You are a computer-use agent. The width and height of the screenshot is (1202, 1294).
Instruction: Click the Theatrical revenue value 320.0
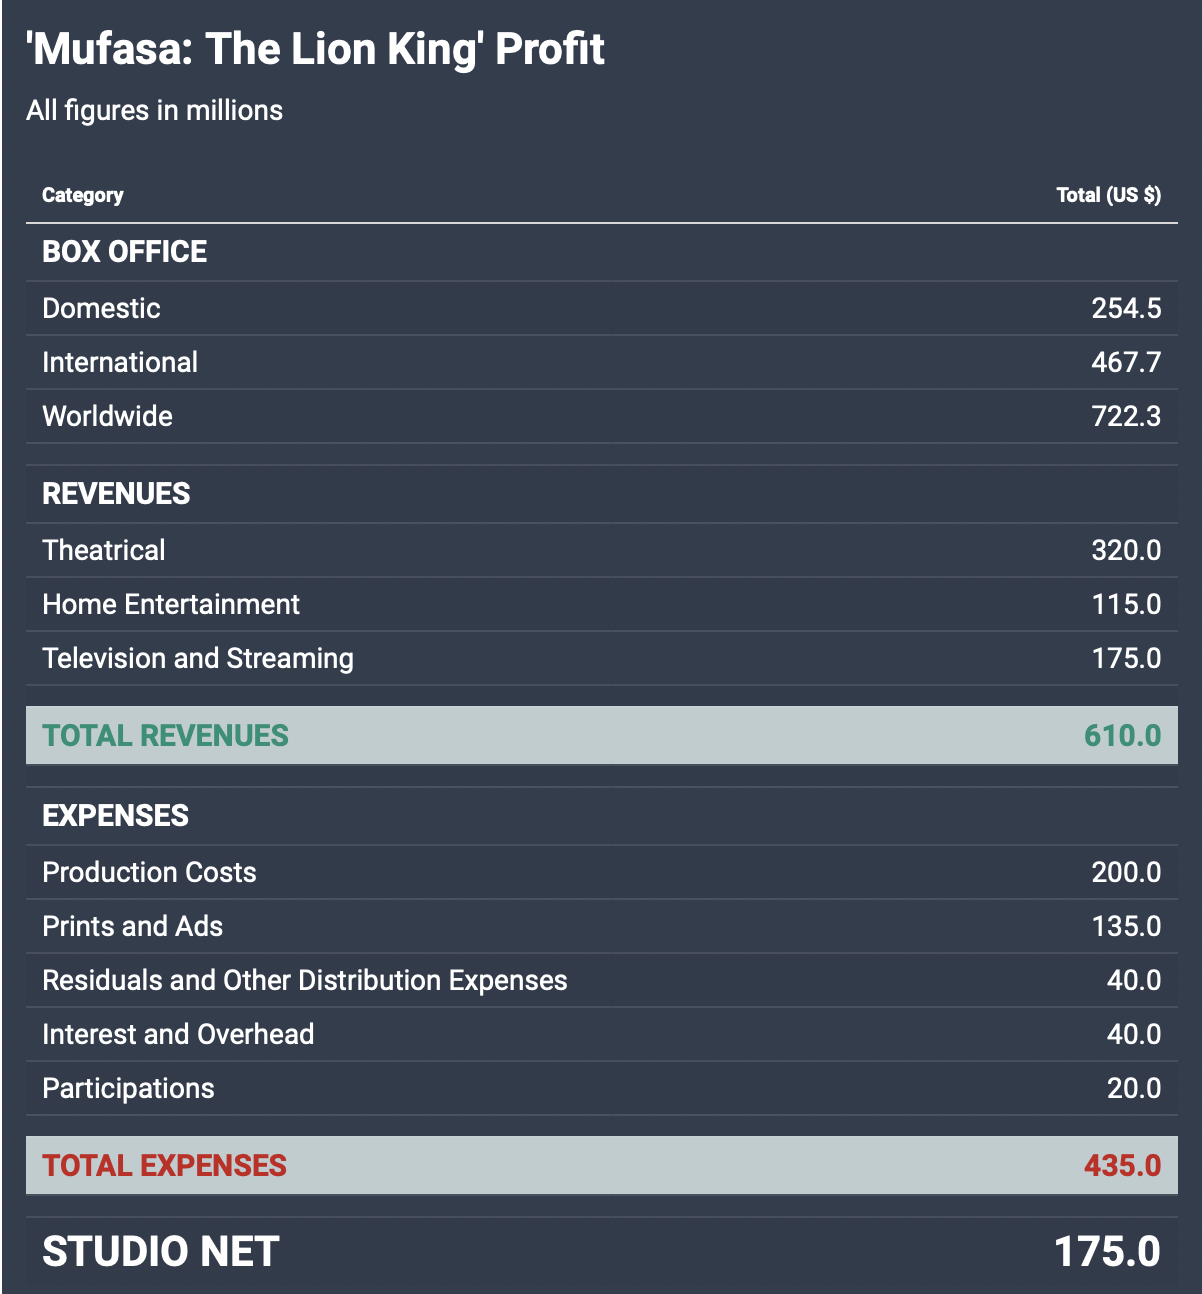pyautogui.click(x=1126, y=550)
